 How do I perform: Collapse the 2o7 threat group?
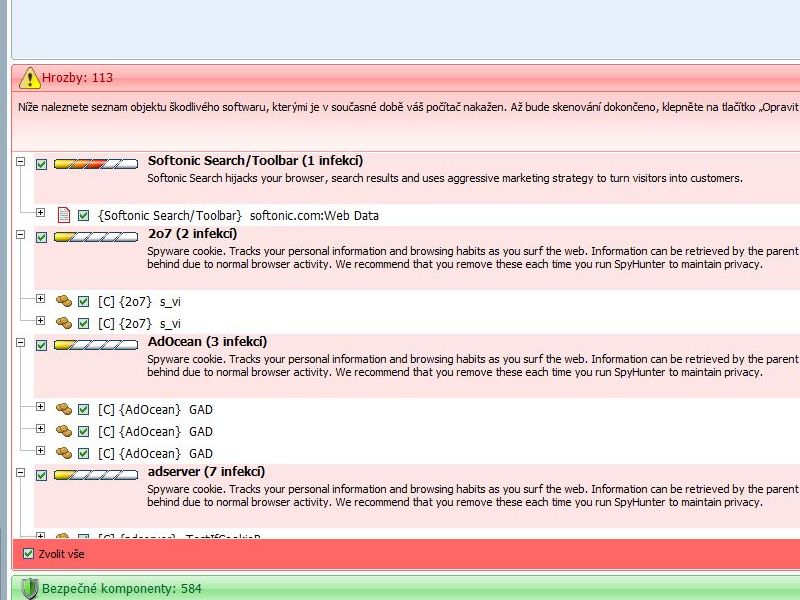point(20,234)
